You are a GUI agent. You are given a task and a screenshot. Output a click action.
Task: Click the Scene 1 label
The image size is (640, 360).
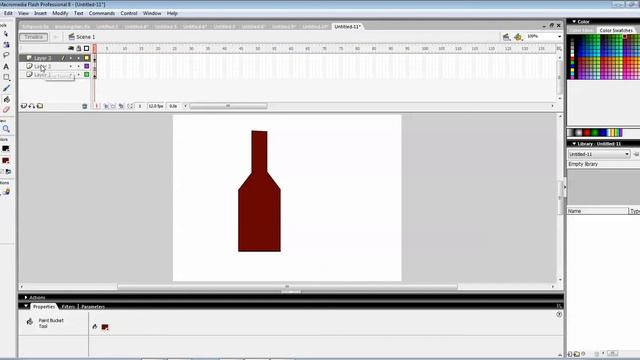tap(86, 37)
